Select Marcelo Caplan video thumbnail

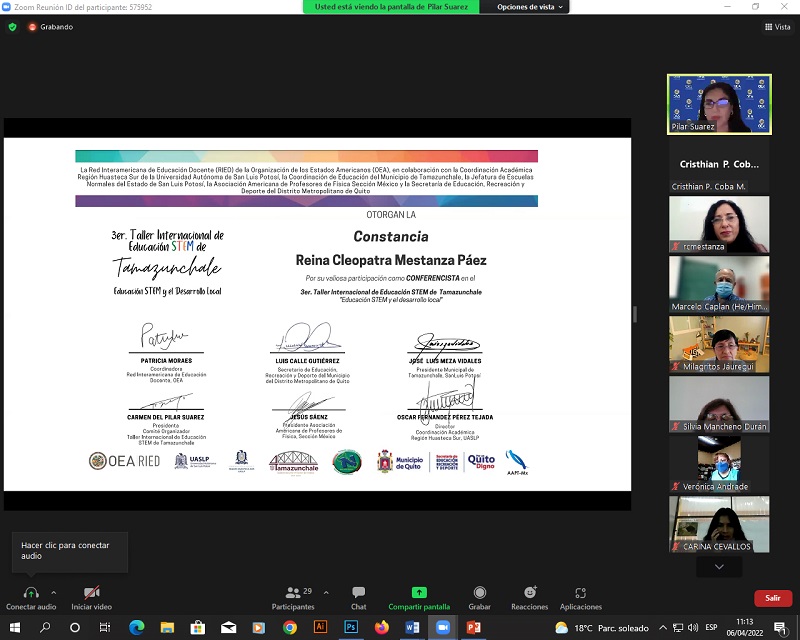[719, 285]
